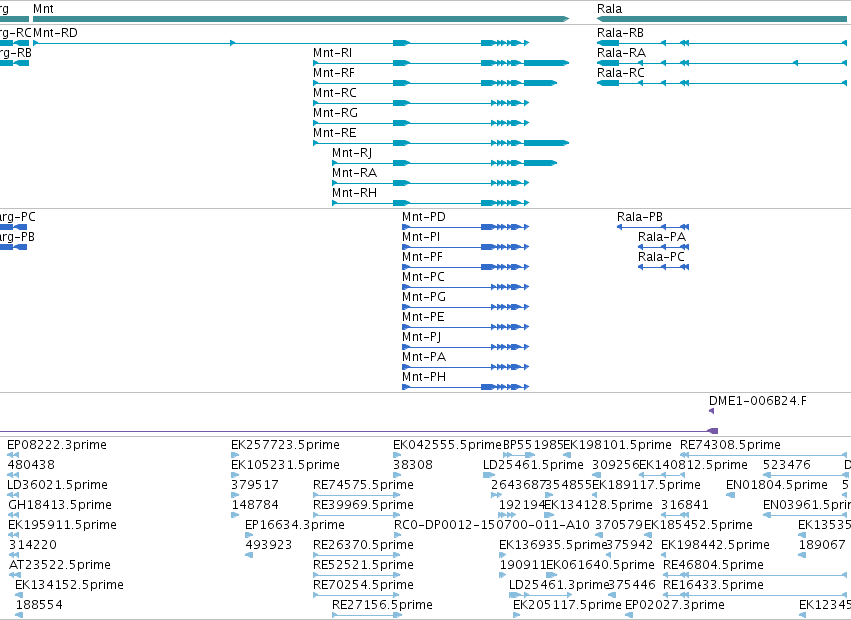Select EST GH18413.5prime label
Viewport: 851px width, 620px height.
[60, 505]
